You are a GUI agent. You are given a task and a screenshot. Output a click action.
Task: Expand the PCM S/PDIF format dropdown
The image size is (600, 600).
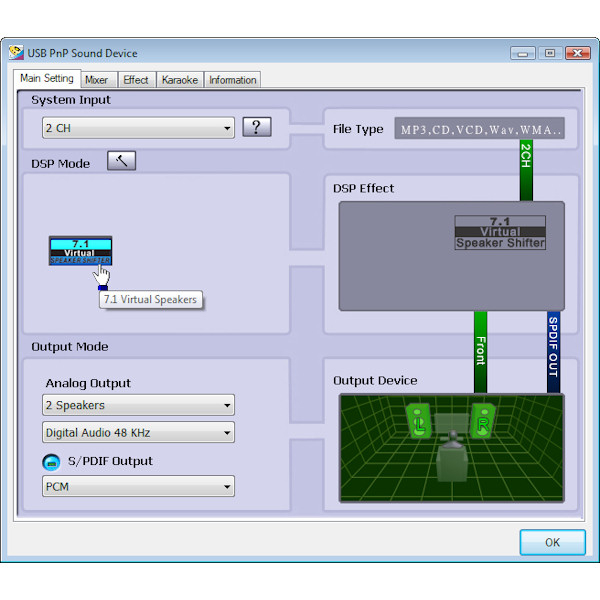[x=138, y=487]
